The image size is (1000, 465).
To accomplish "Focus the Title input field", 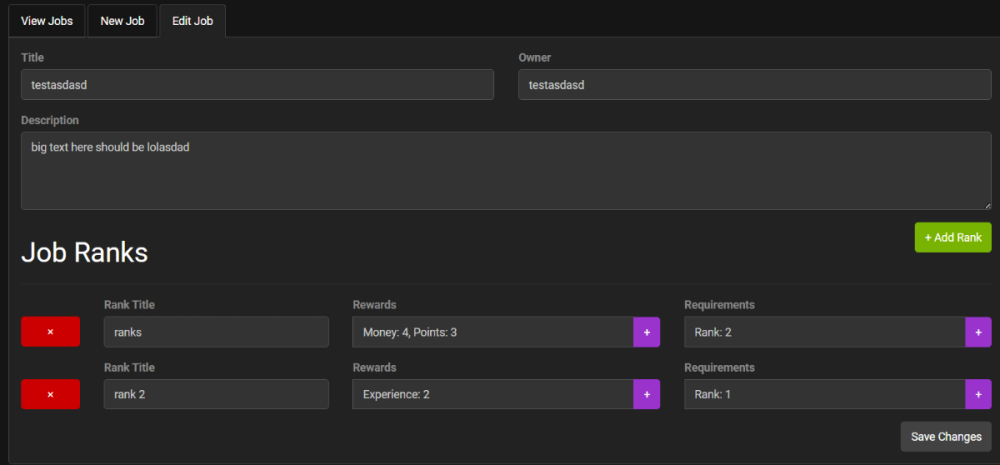I will pos(257,85).
